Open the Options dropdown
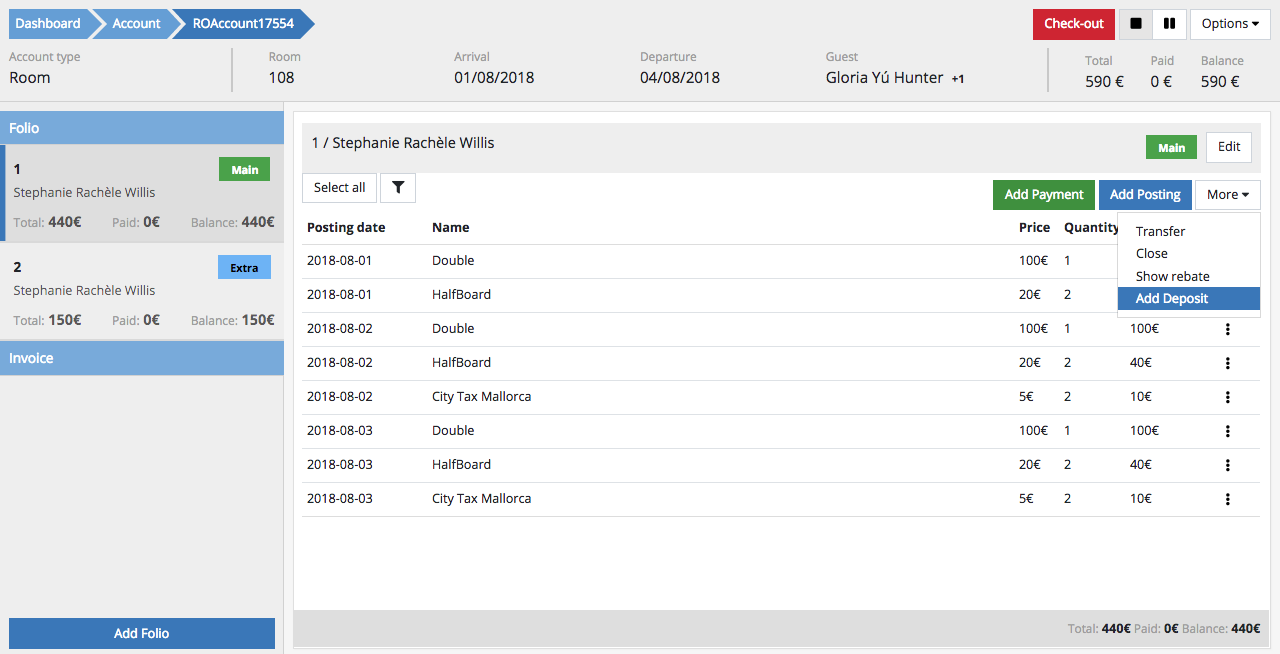Image resolution: width=1280 pixels, height=654 pixels. 1229,24
